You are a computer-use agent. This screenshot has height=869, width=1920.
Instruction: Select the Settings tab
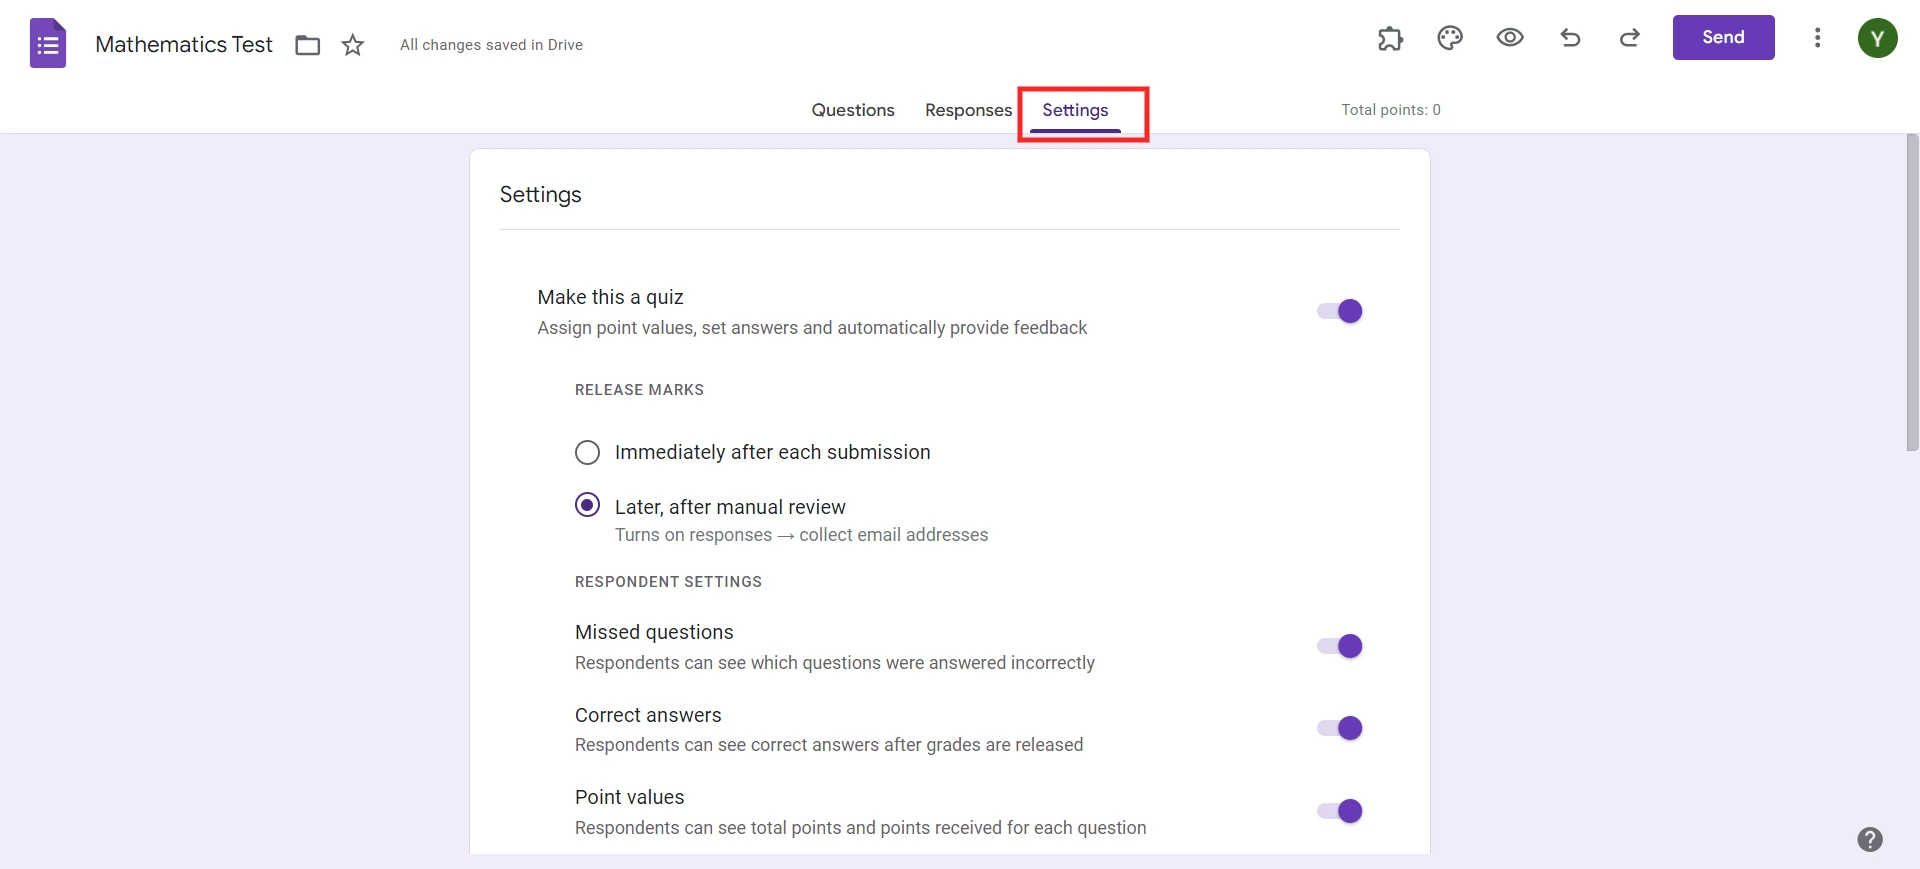coord(1075,110)
